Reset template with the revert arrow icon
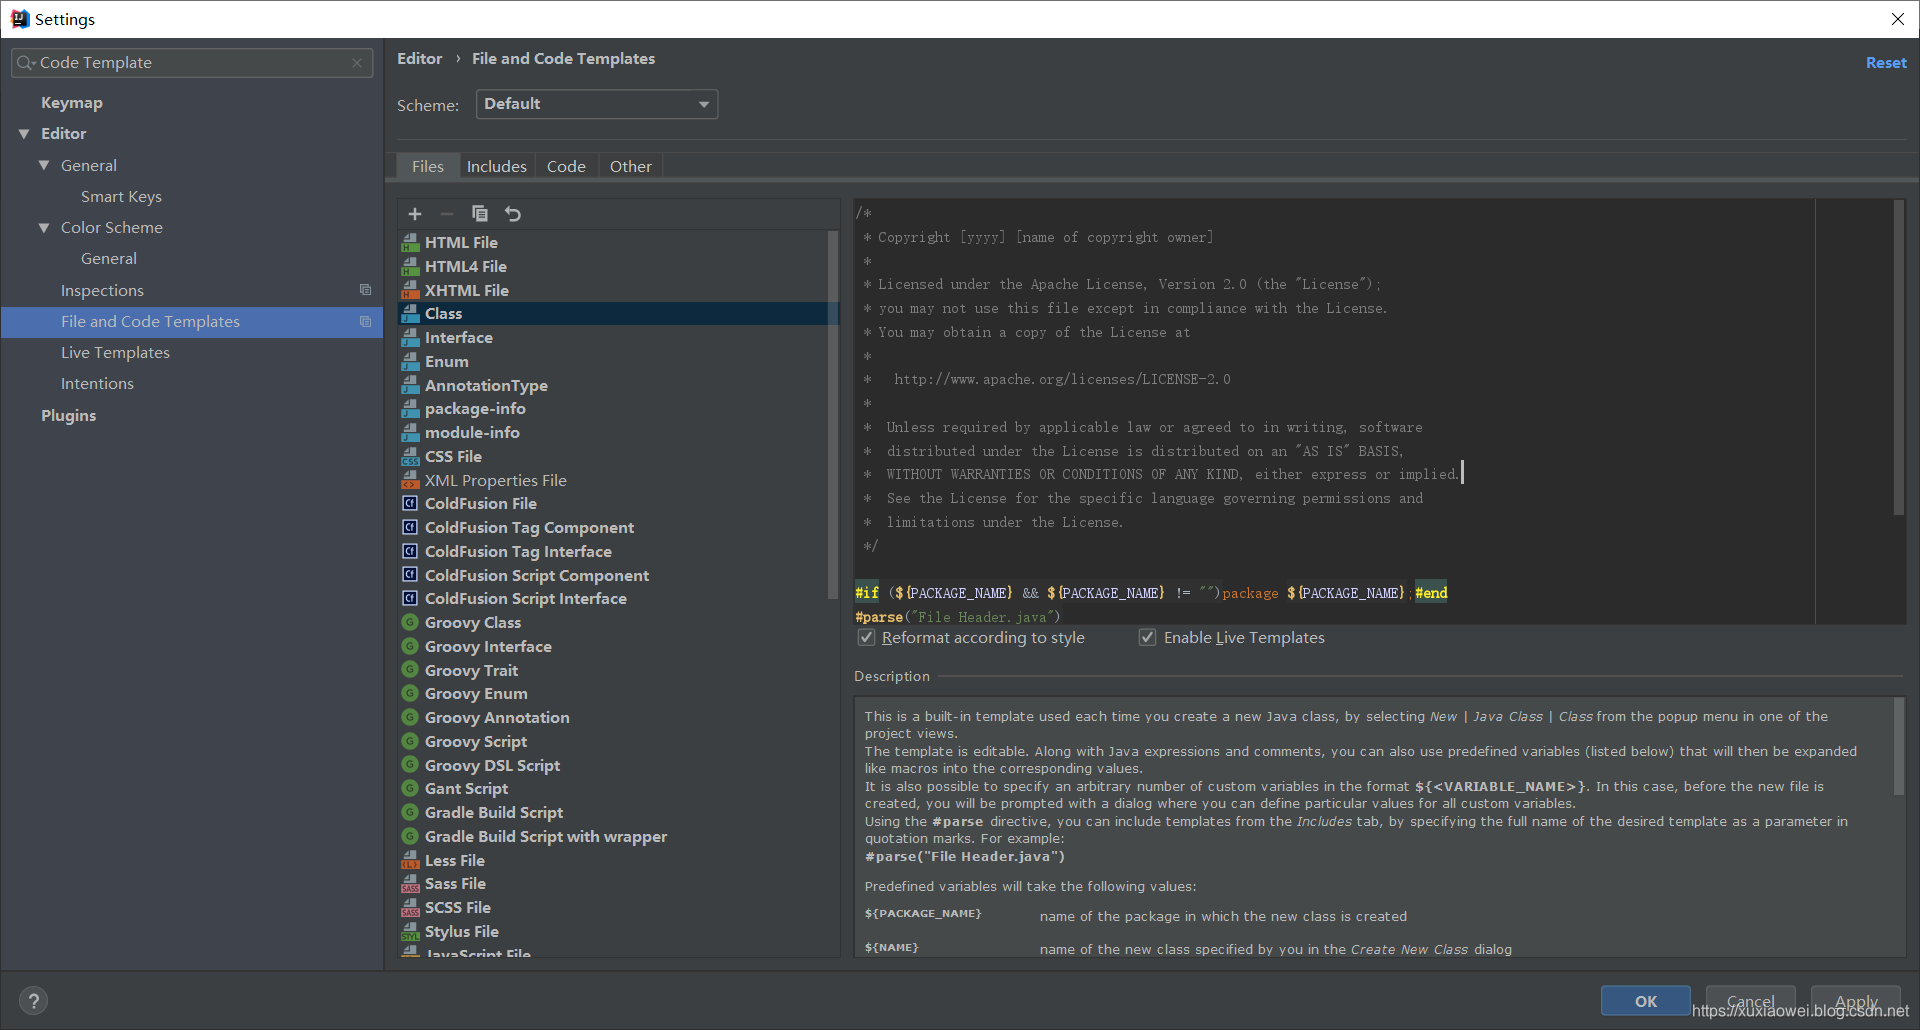The height and width of the screenshot is (1030, 1920). pos(512,213)
